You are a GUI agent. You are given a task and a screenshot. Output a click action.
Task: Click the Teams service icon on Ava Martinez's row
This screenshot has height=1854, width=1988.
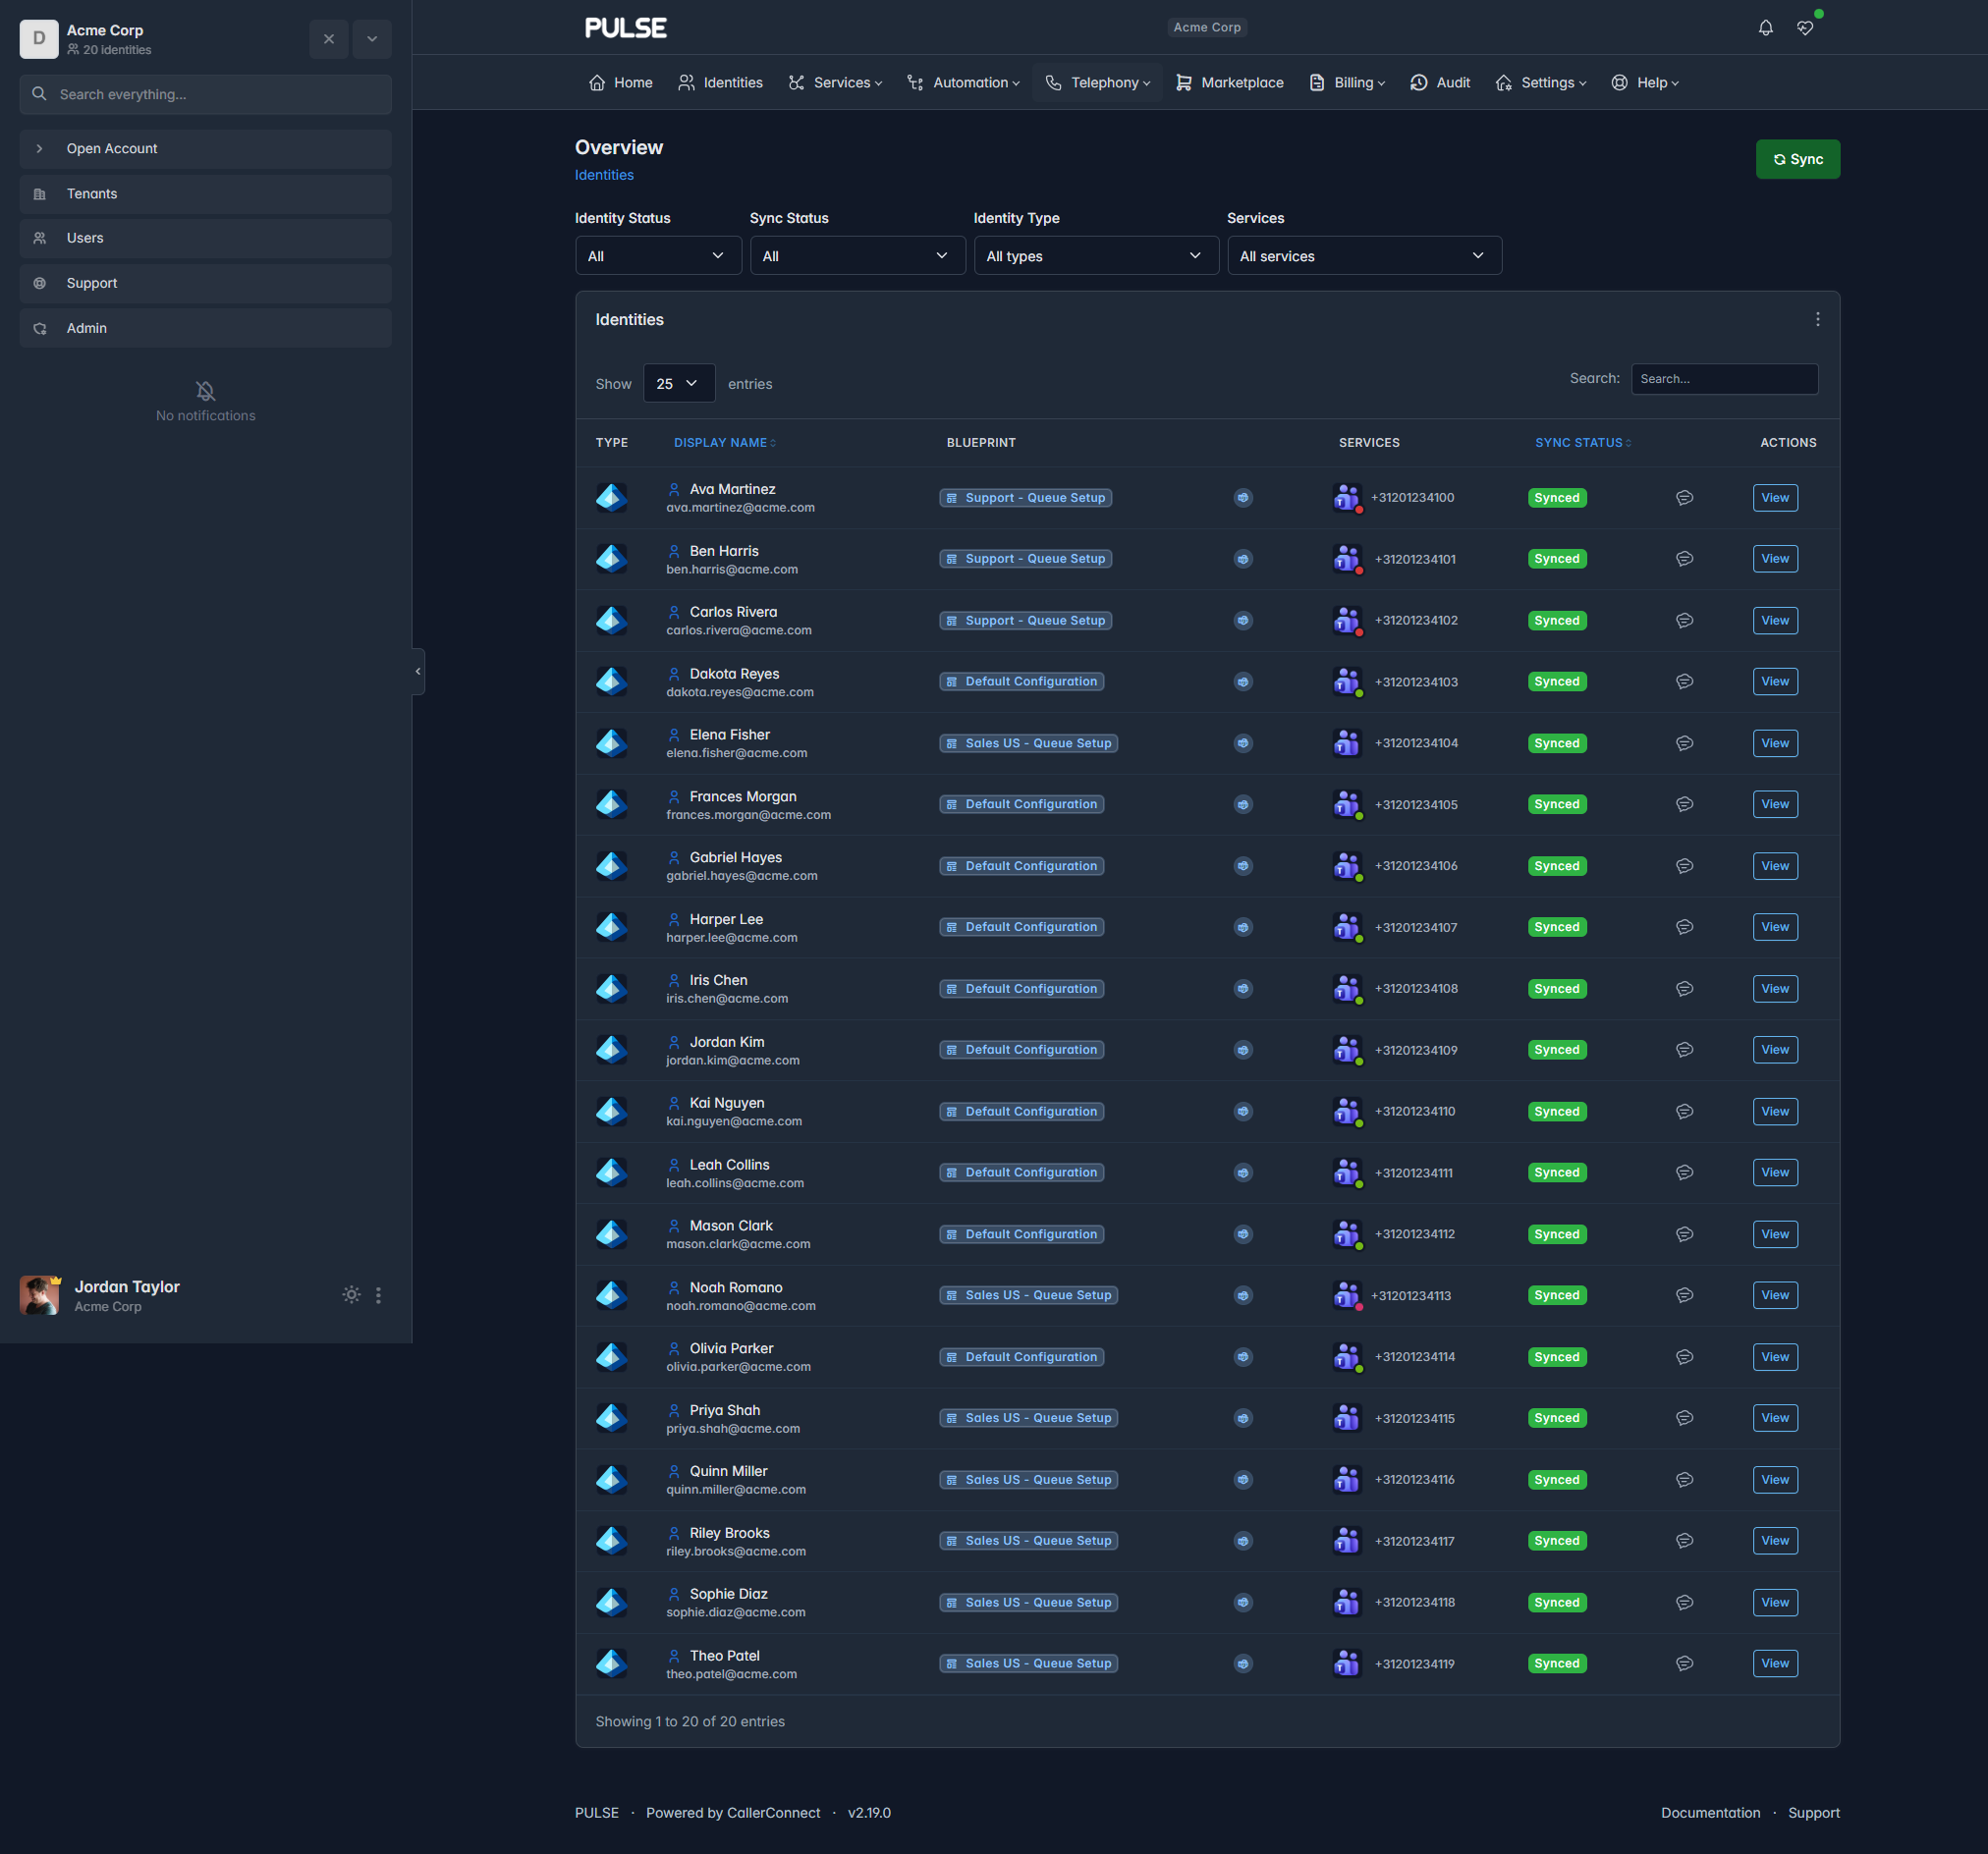[x=1347, y=497]
